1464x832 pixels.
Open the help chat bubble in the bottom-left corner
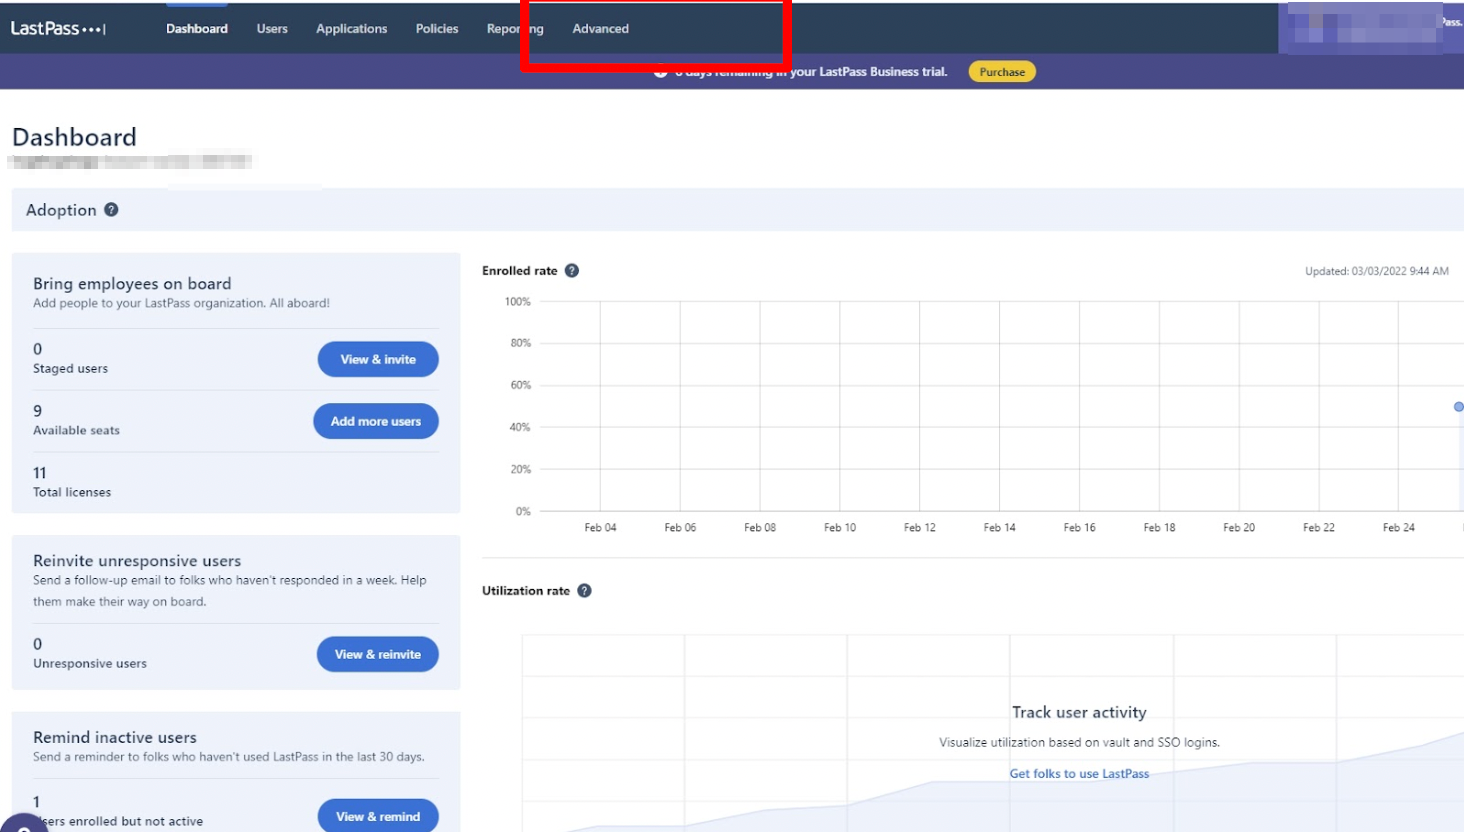pyautogui.click(x=22, y=823)
